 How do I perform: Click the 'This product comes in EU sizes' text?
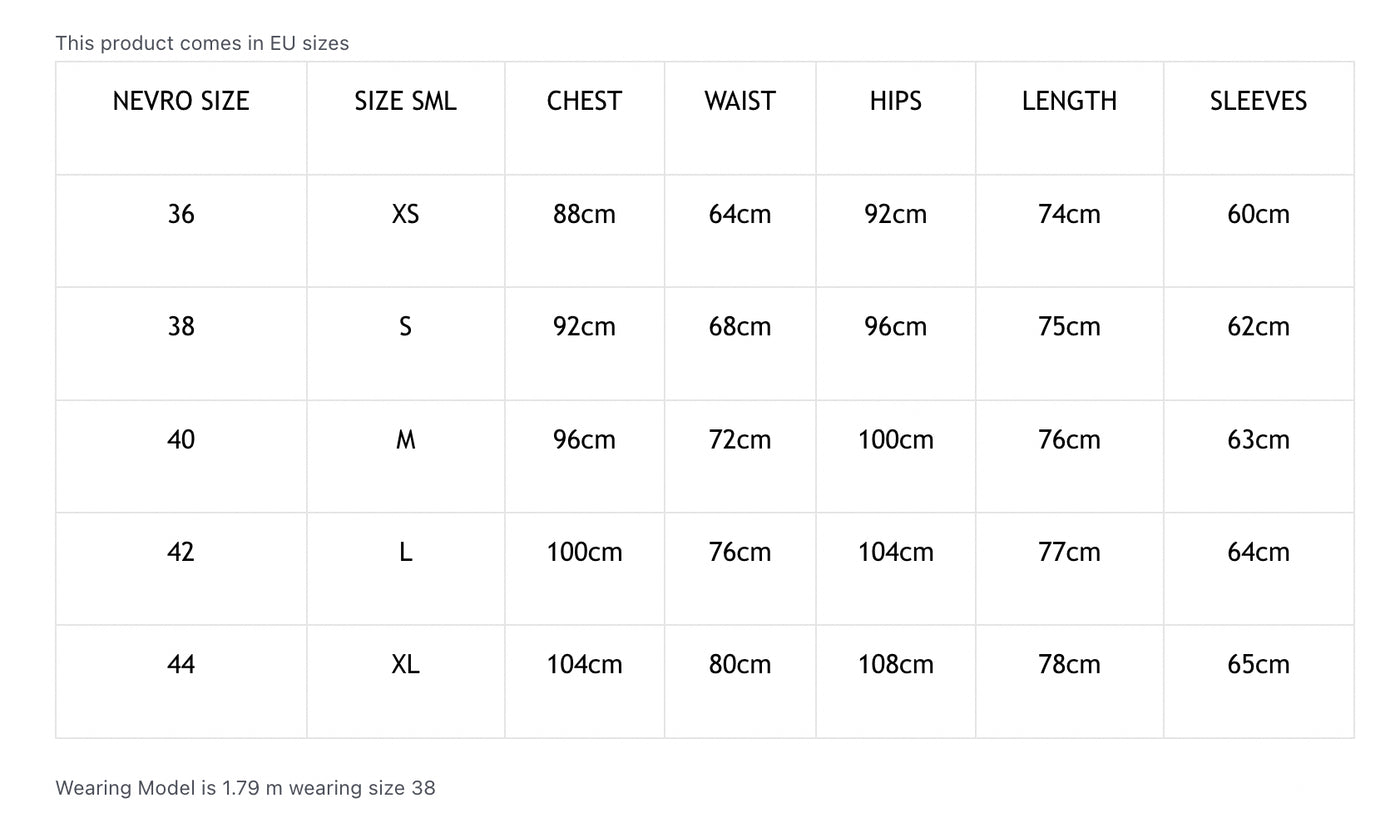point(202,43)
